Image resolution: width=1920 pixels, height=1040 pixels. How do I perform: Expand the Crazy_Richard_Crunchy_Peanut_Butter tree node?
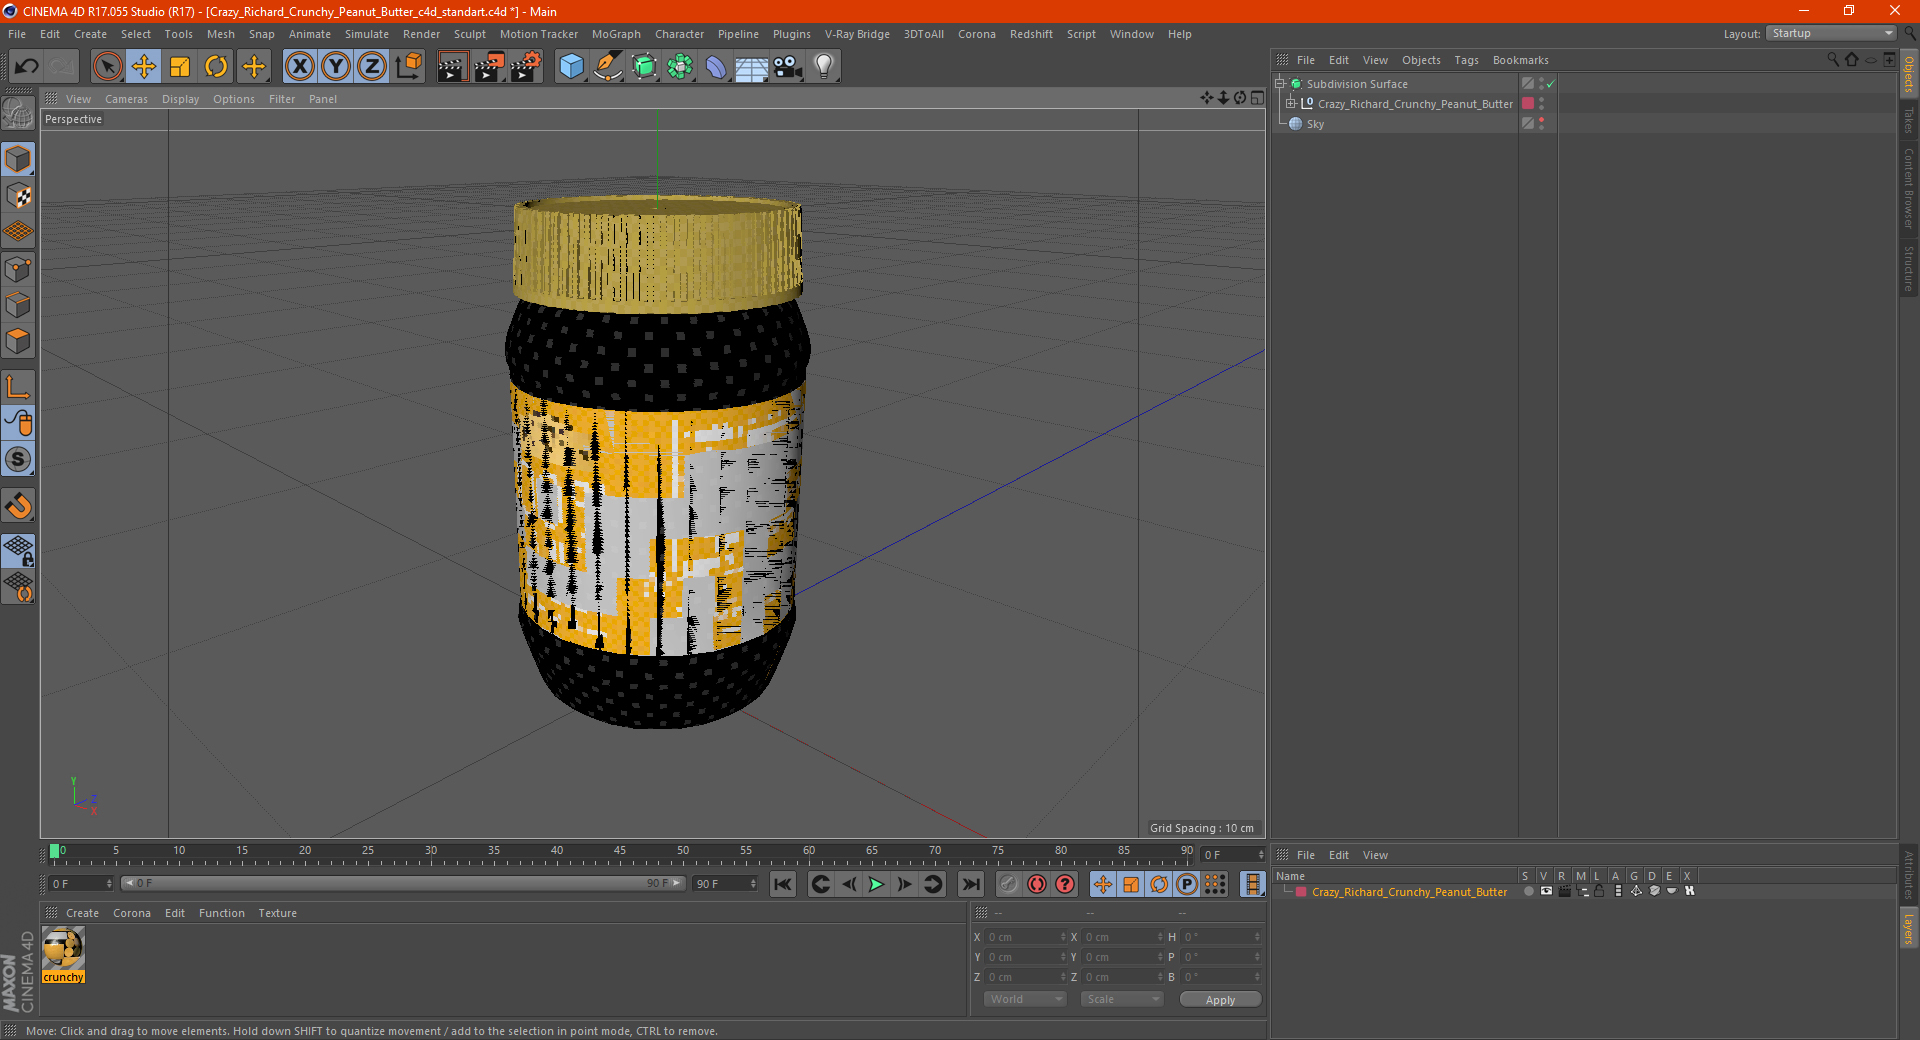[x=1291, y=104]
